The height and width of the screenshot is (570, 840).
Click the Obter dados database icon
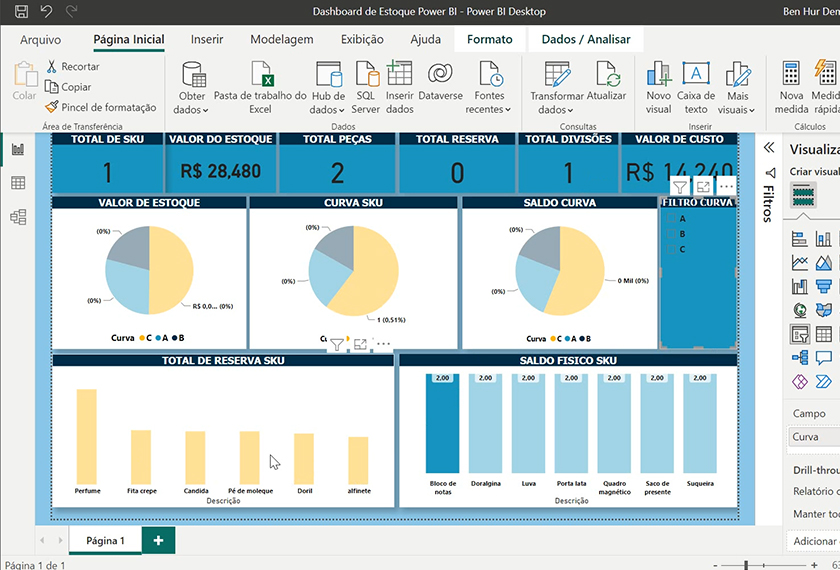(192, 75)
